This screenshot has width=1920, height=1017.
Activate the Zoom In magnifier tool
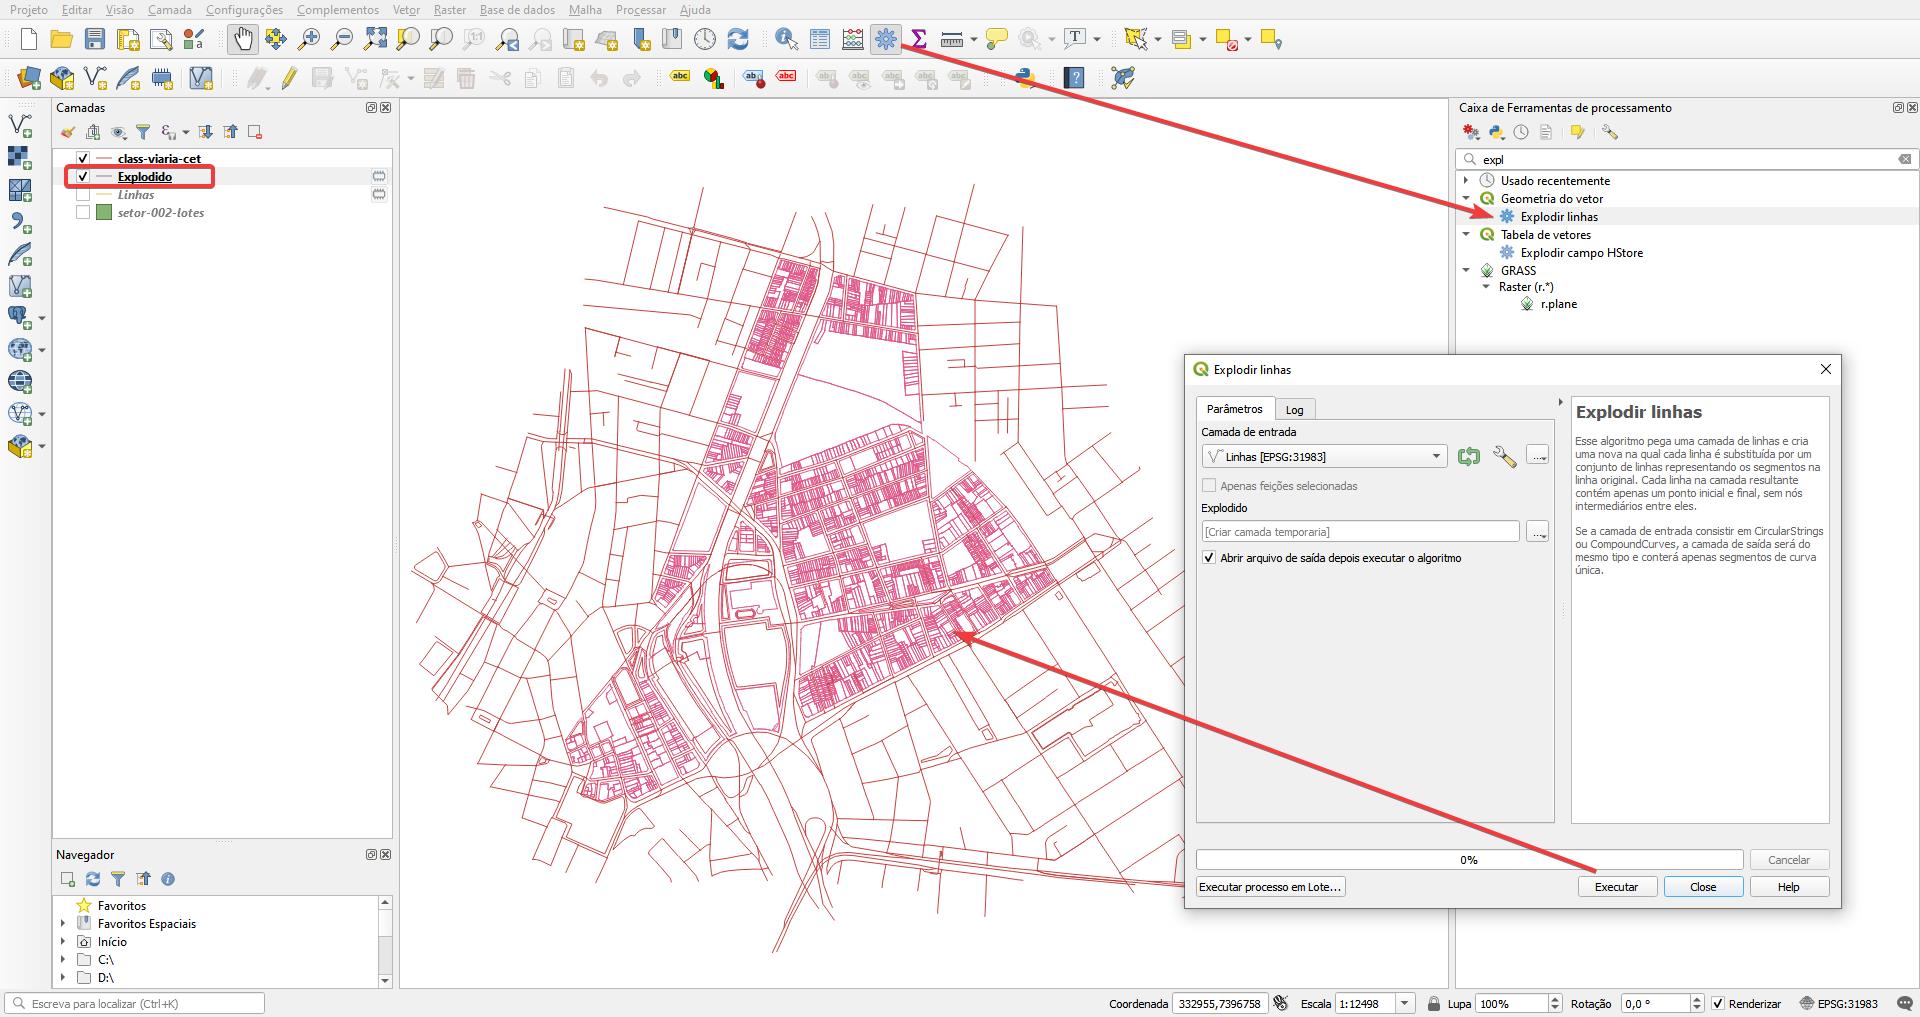pyautogui.click(x=309, y=39)
